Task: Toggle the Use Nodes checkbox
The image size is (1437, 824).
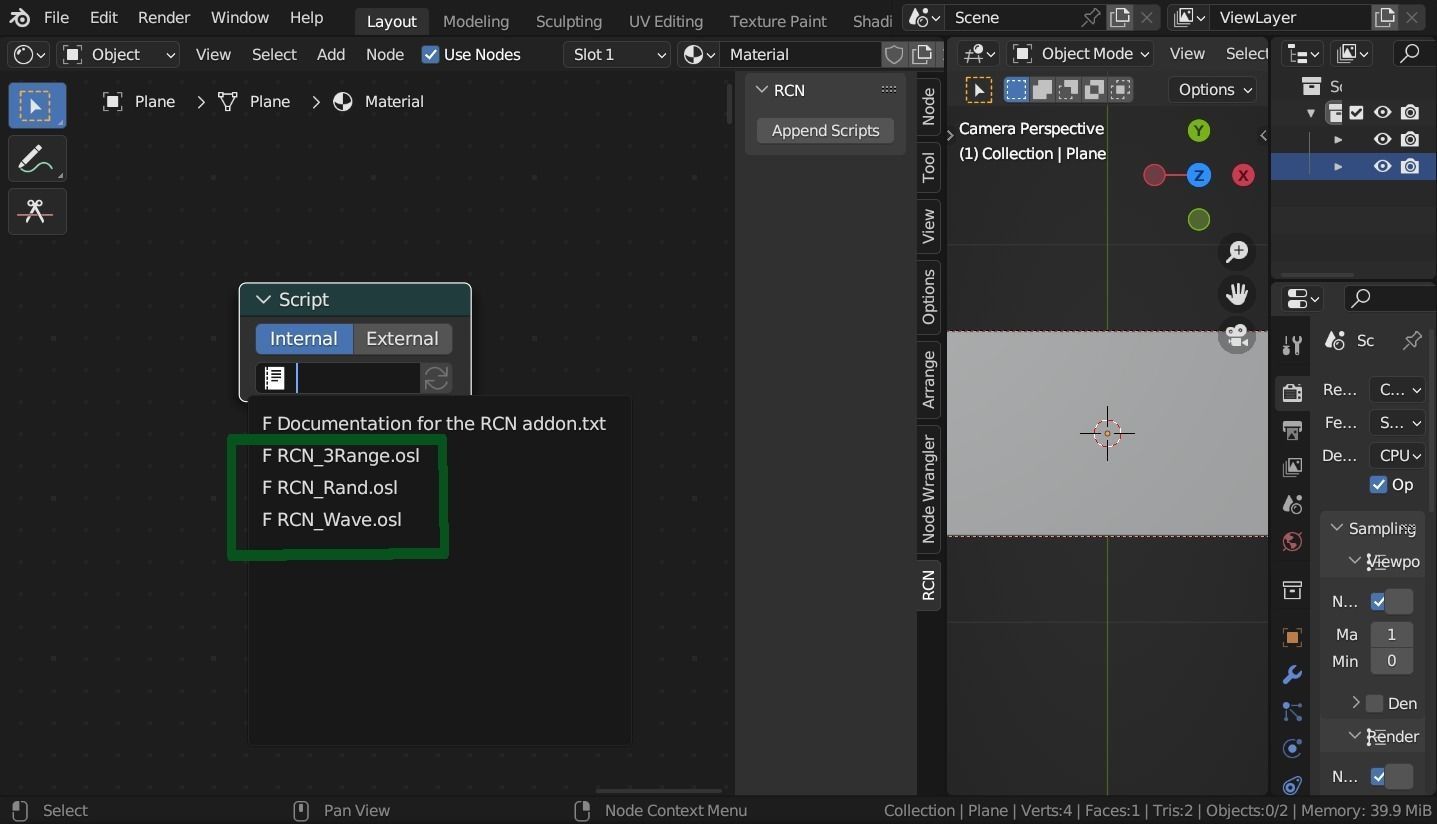Action: 431,54
